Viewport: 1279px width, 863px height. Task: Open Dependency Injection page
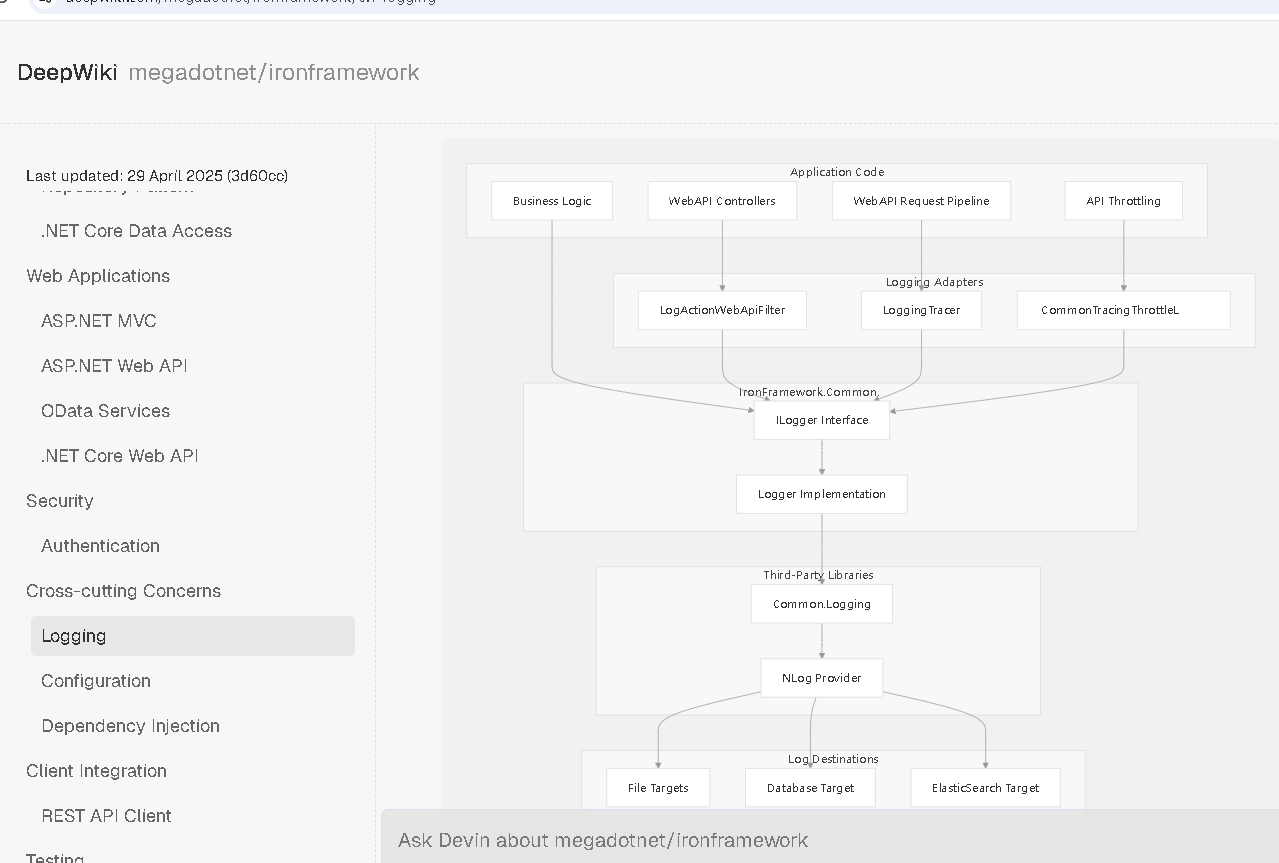pos(130,726)
